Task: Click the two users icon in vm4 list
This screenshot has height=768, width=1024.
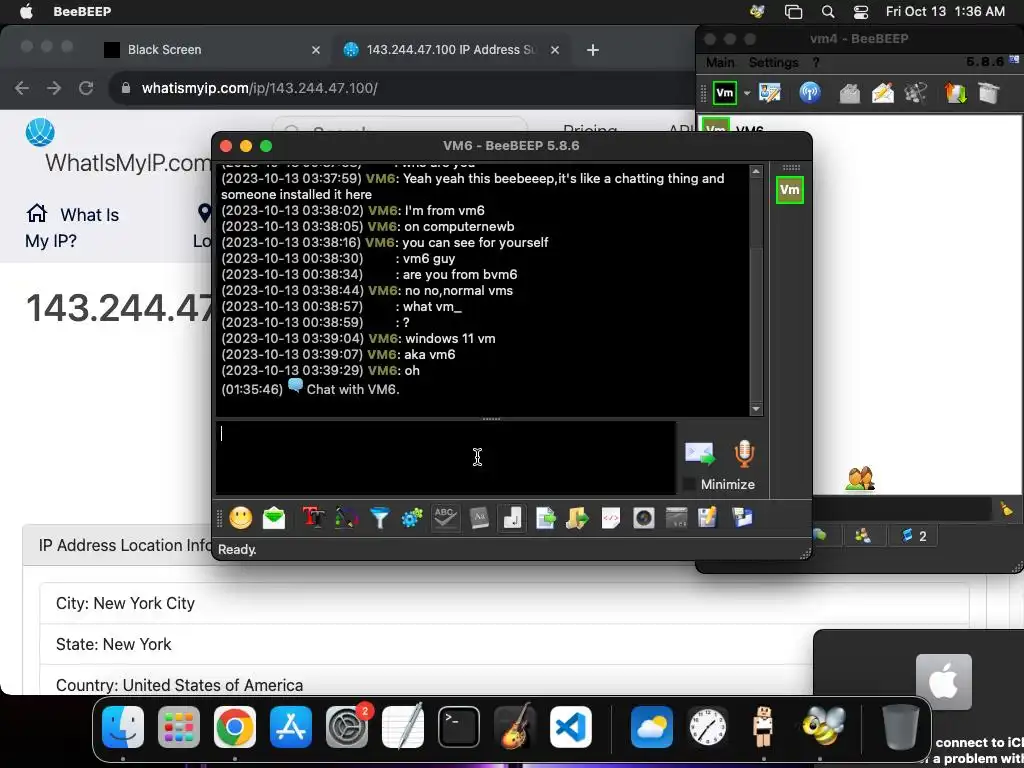Action: pyautogui.click(x=860, y=479)
